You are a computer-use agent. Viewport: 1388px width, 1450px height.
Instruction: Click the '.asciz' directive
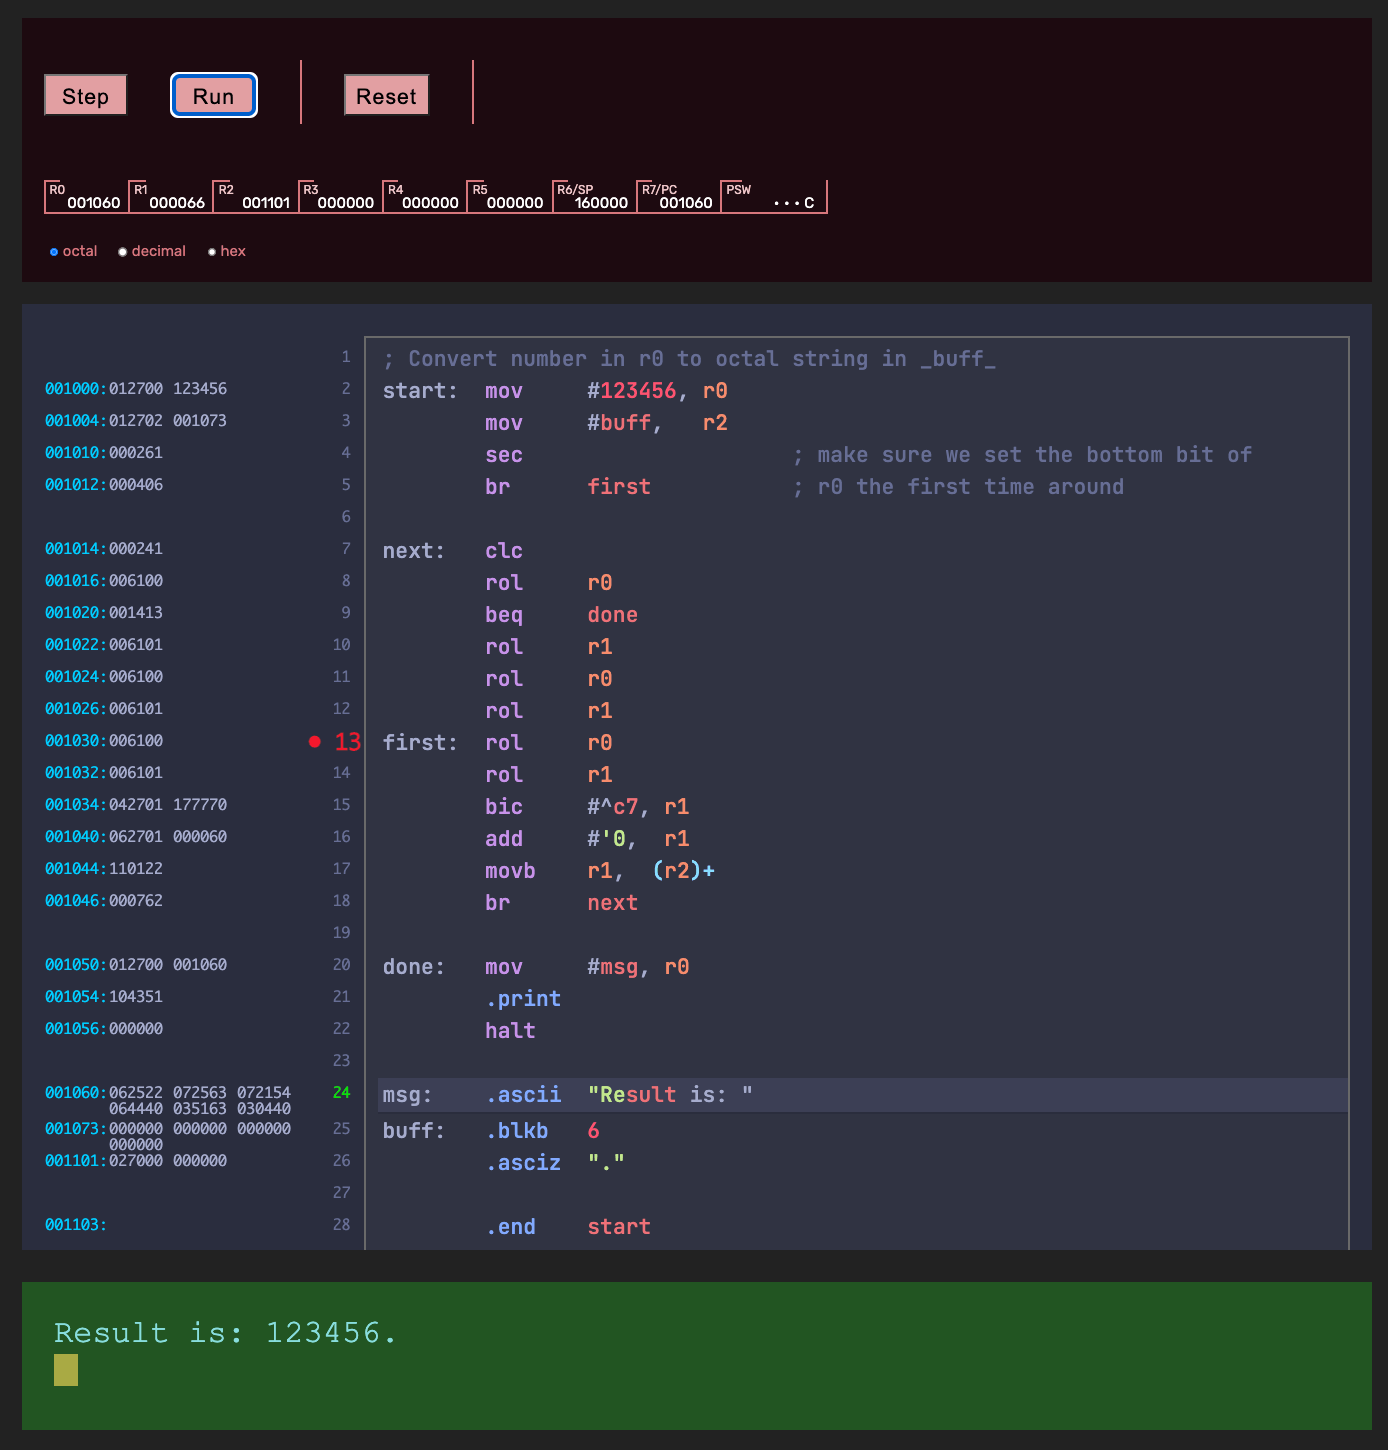(523, 1163)
